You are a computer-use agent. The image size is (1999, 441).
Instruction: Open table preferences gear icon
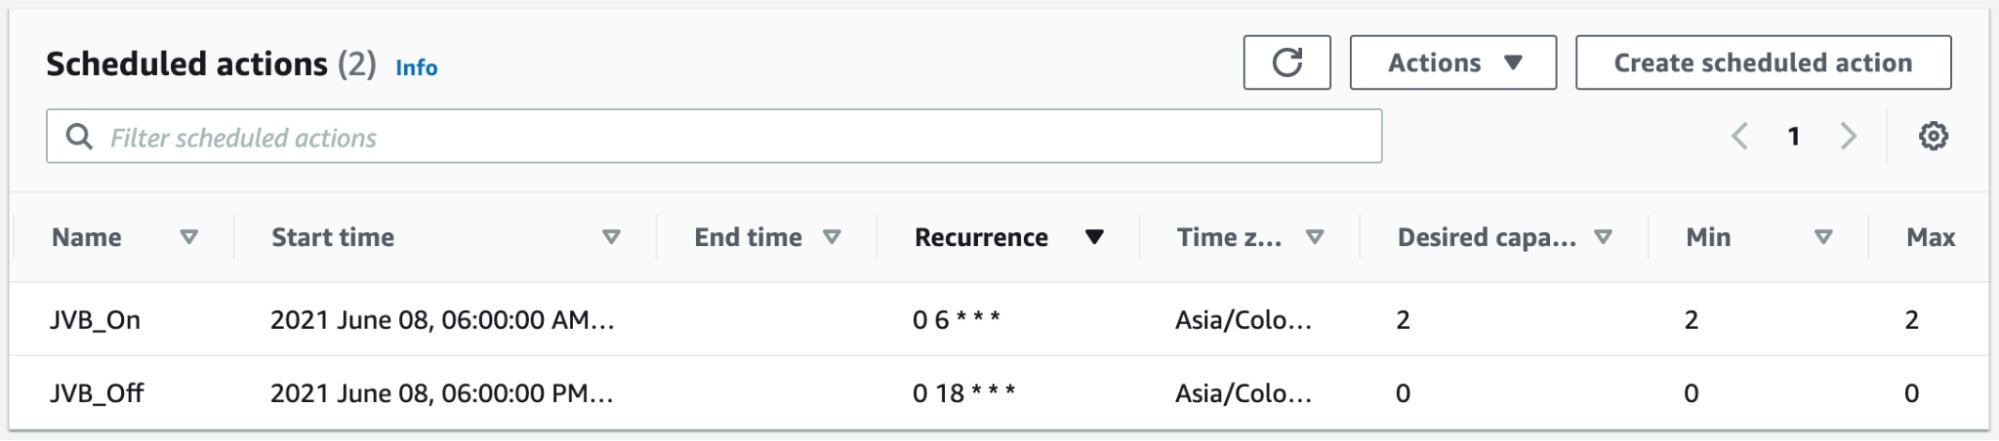pos(1933,136)
